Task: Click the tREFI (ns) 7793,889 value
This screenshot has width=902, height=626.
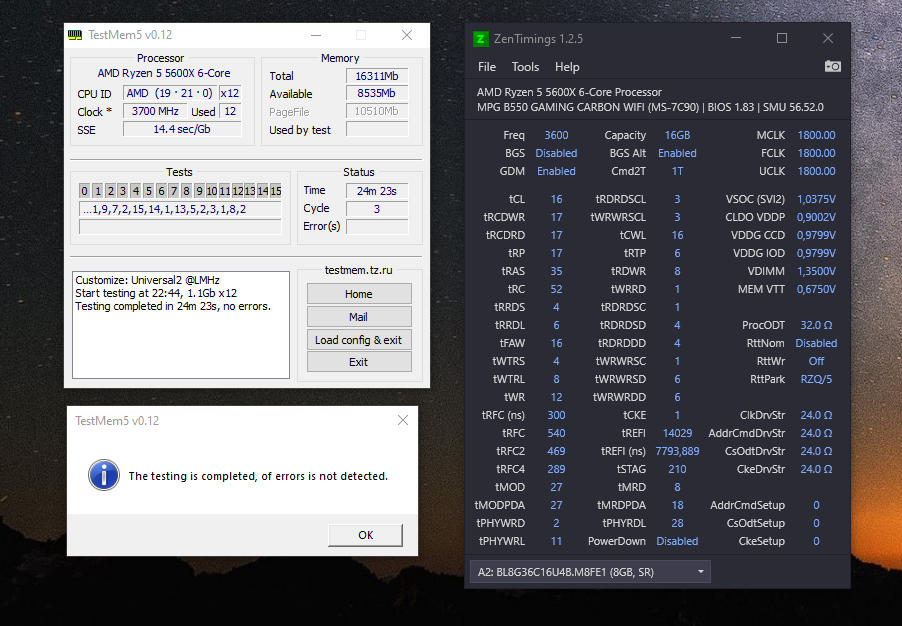Action: point(677,451)
